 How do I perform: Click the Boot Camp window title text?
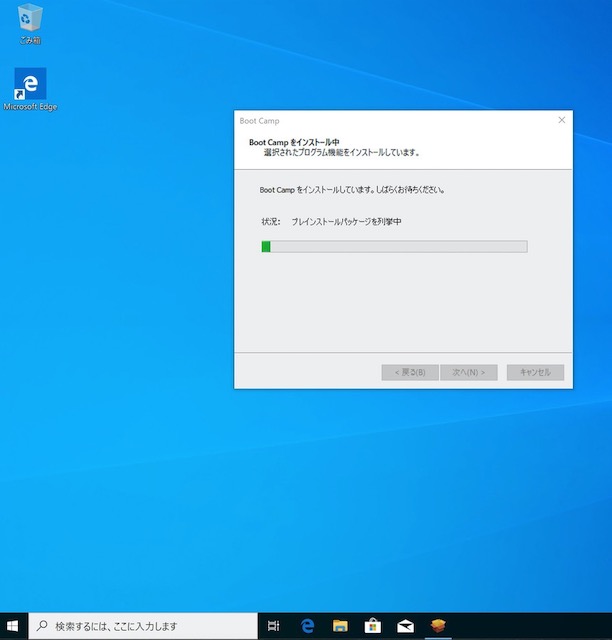point(259,121)
